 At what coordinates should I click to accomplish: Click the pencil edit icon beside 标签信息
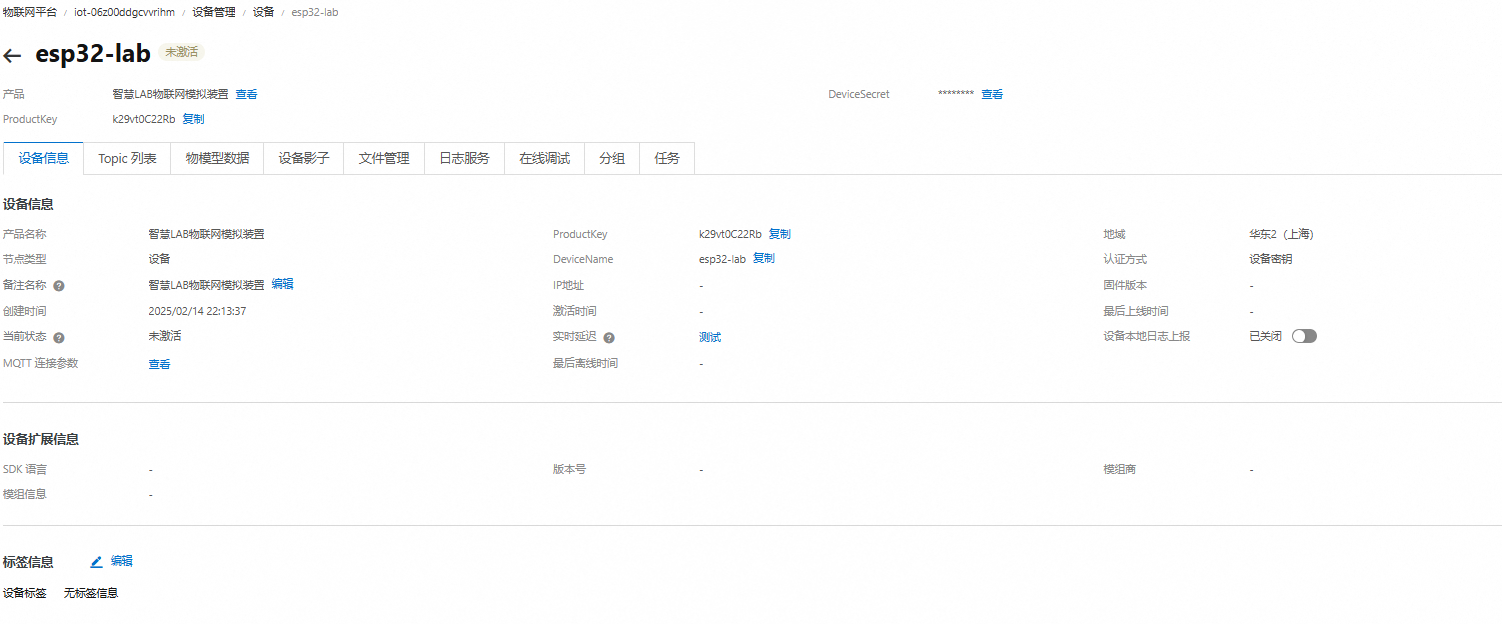coord(96,561)
